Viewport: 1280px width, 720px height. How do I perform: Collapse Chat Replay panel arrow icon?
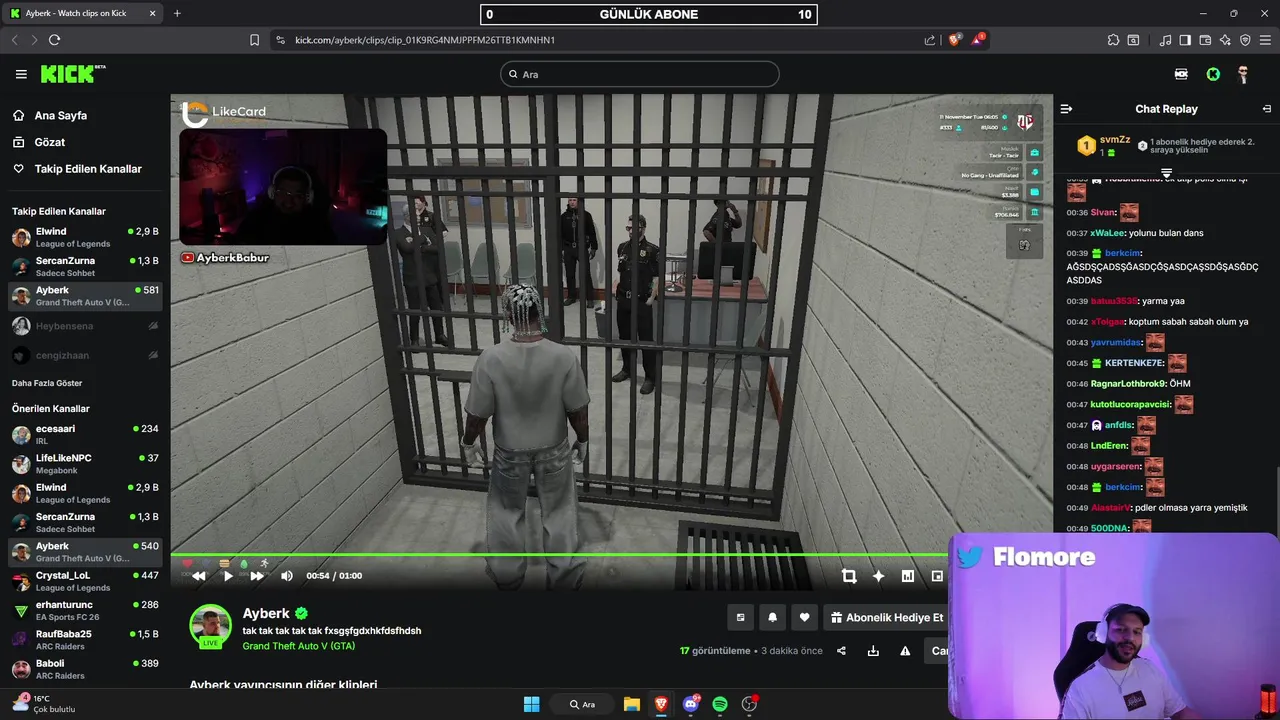click(1066, 109)
